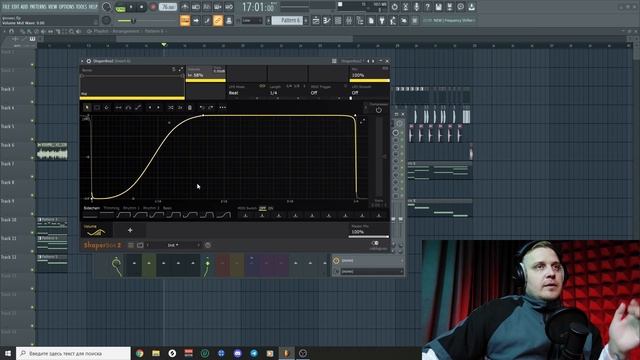Select the Bass preset tab
Viewport: 640px width, 360px height.
tap(167, 208)
